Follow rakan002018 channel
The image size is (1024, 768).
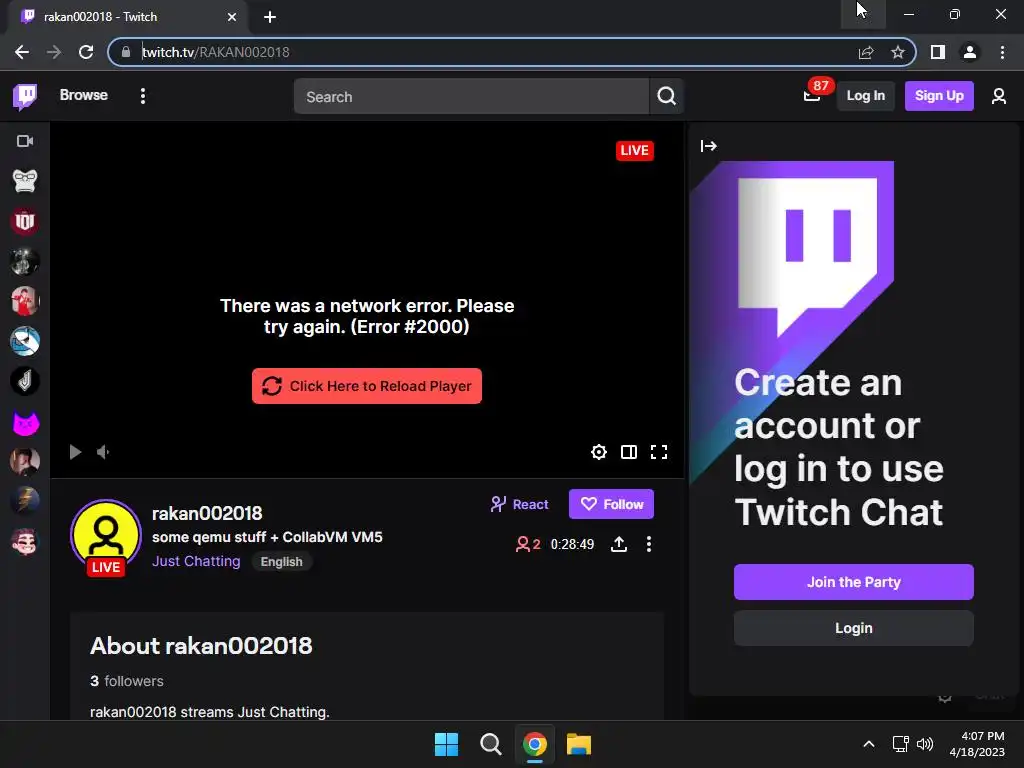tap(611, 504)
